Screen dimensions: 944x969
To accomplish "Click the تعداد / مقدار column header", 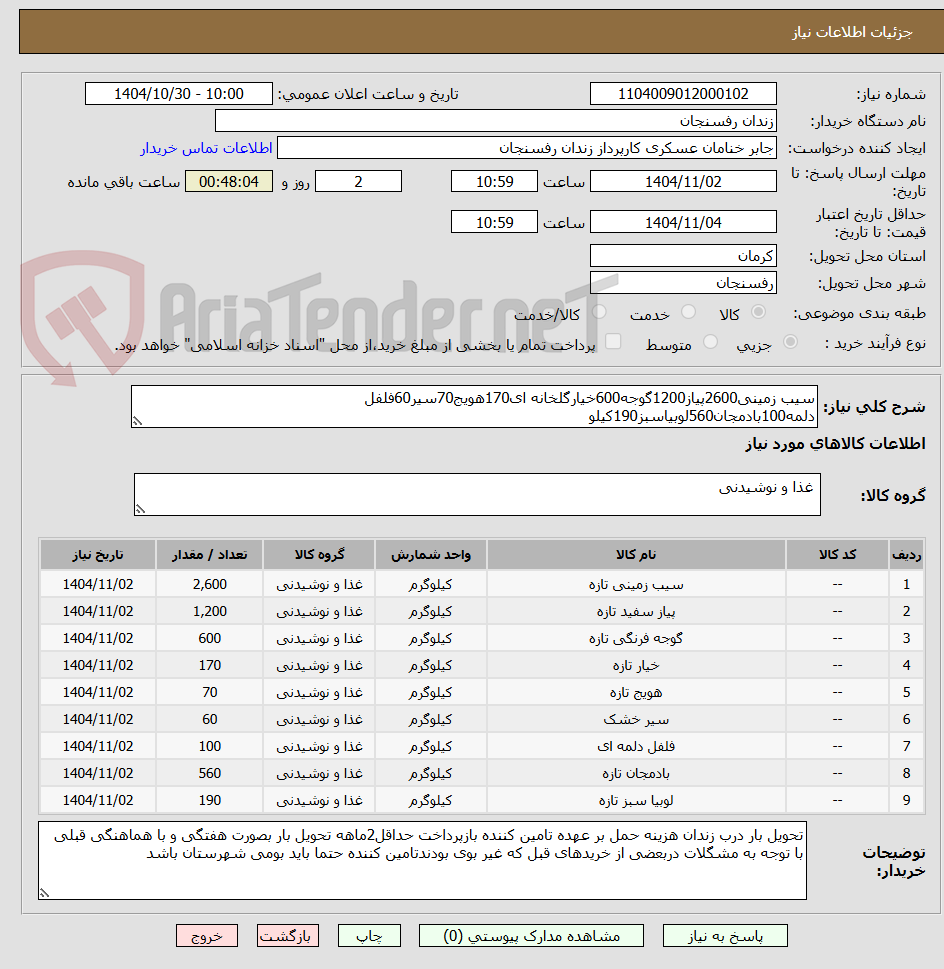I will [x=209, y=554].
